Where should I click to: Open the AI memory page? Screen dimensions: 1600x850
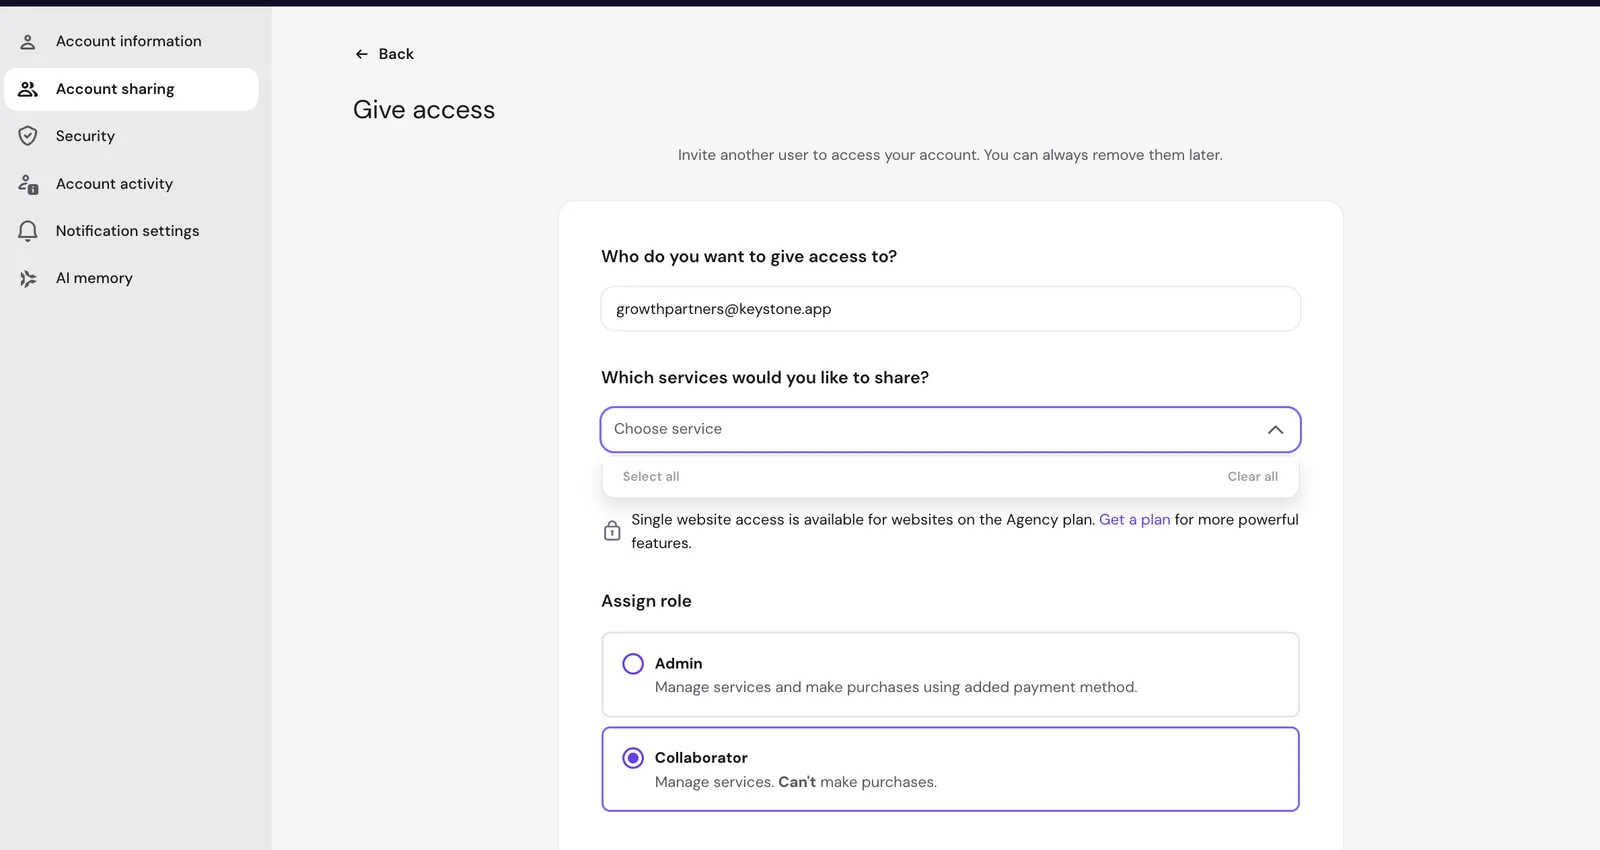(131, 279)
